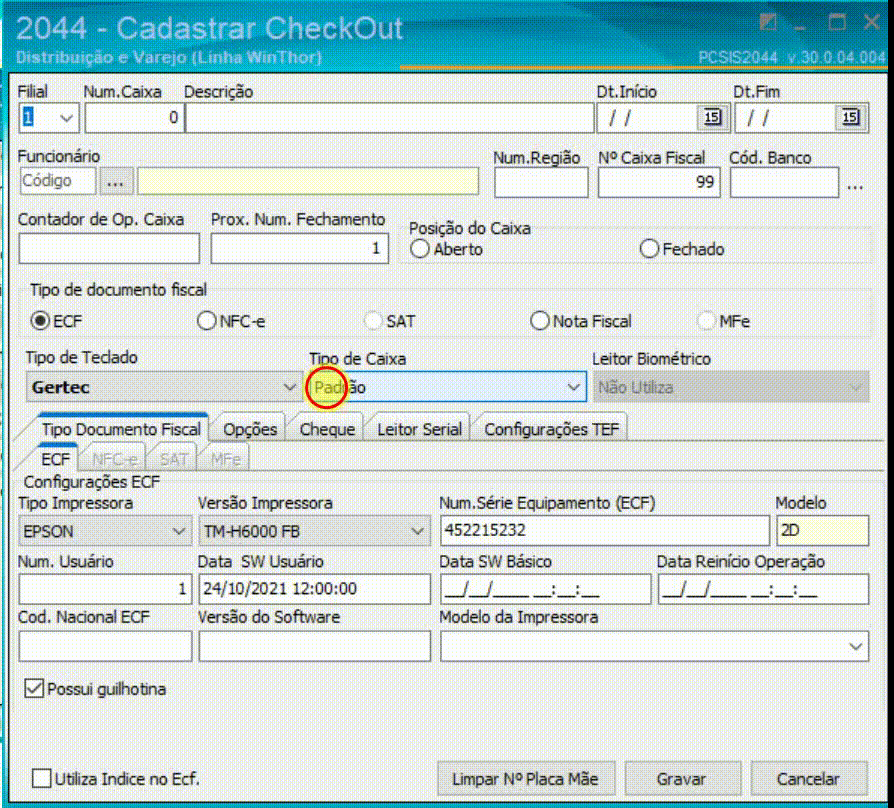Click the Num.Região input field

[x=541, y=182]
